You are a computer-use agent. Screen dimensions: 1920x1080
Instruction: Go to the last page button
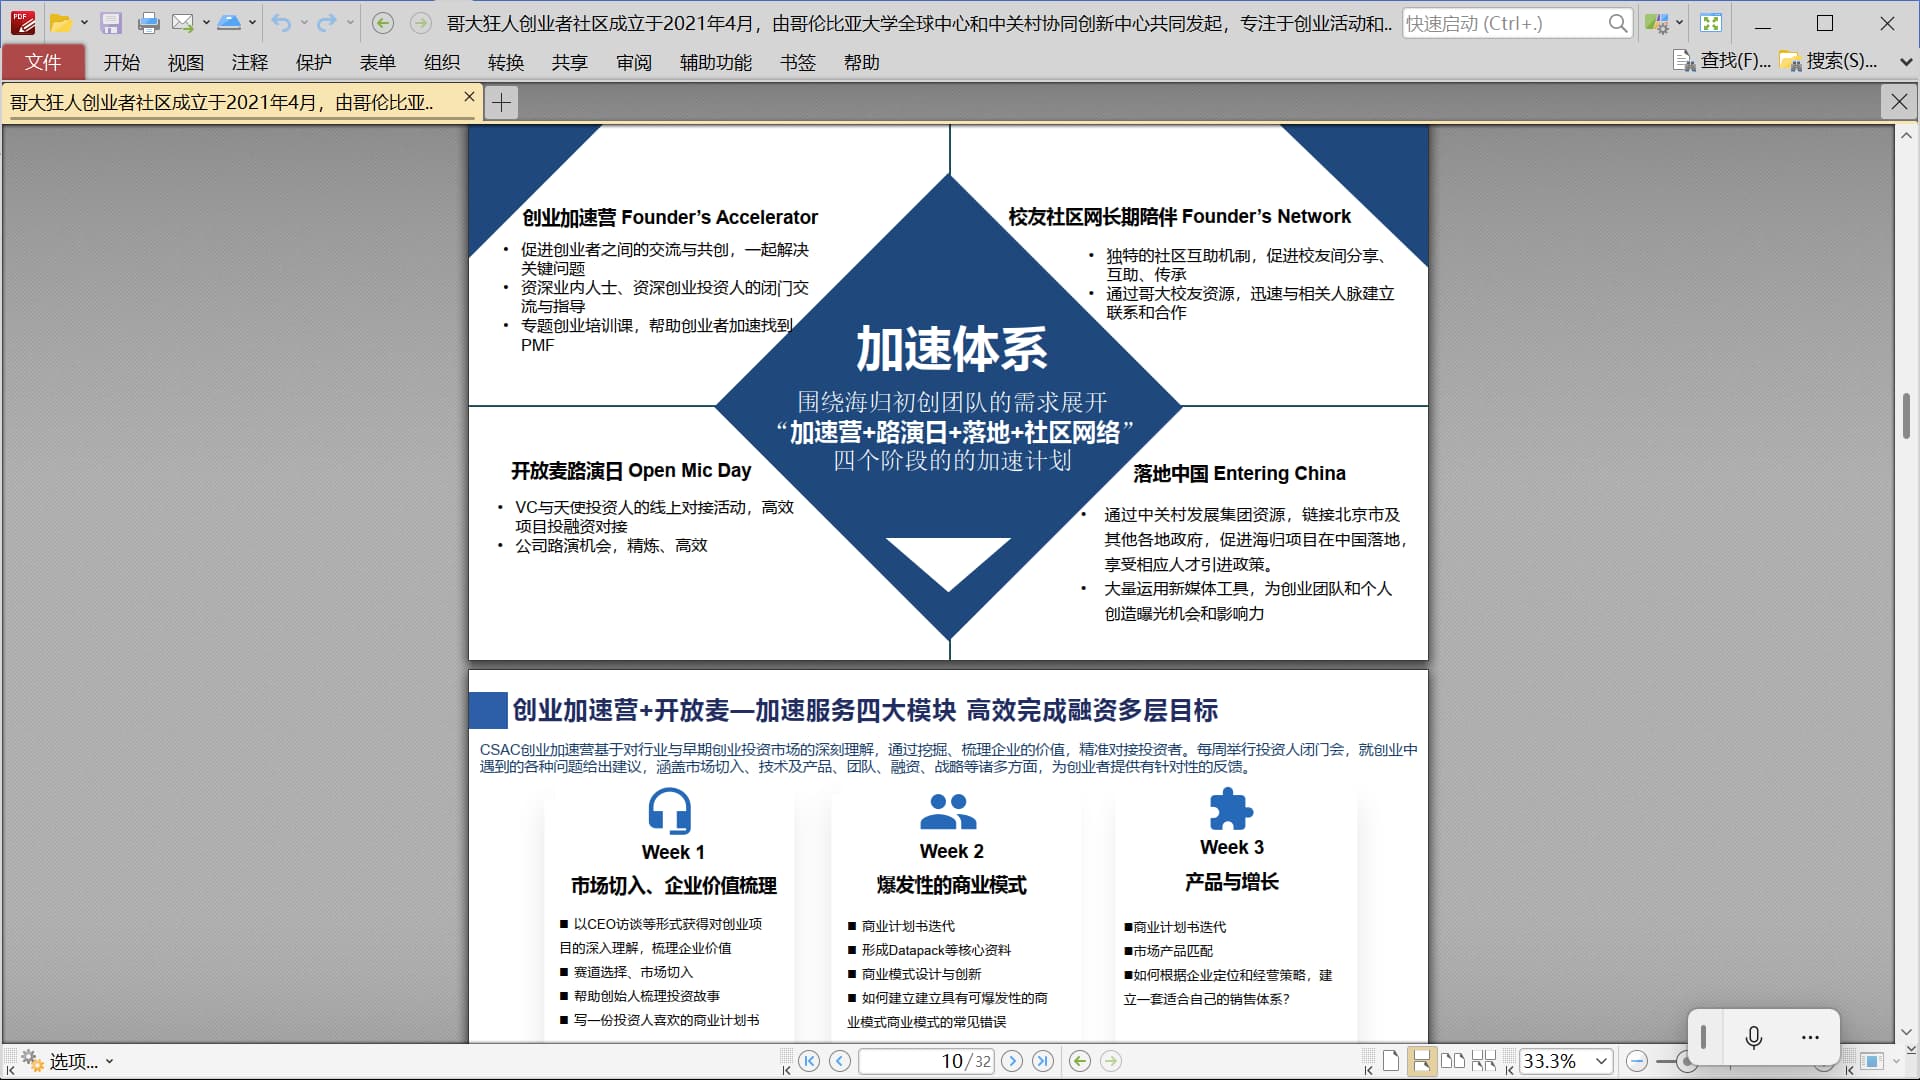(1043, 1061)
